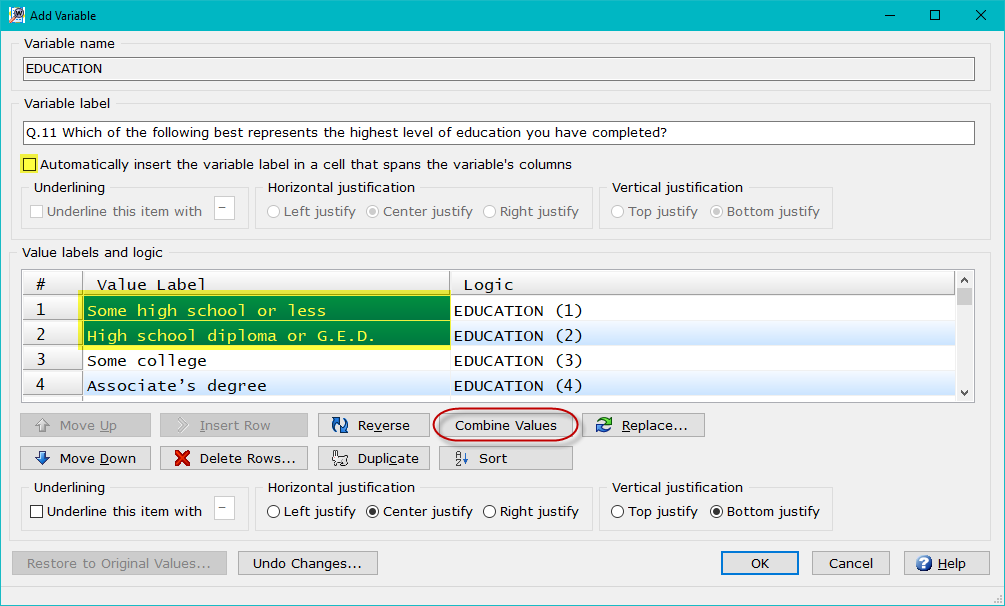Click the Cancel button
1005x606 pixels.
[851, 563]
